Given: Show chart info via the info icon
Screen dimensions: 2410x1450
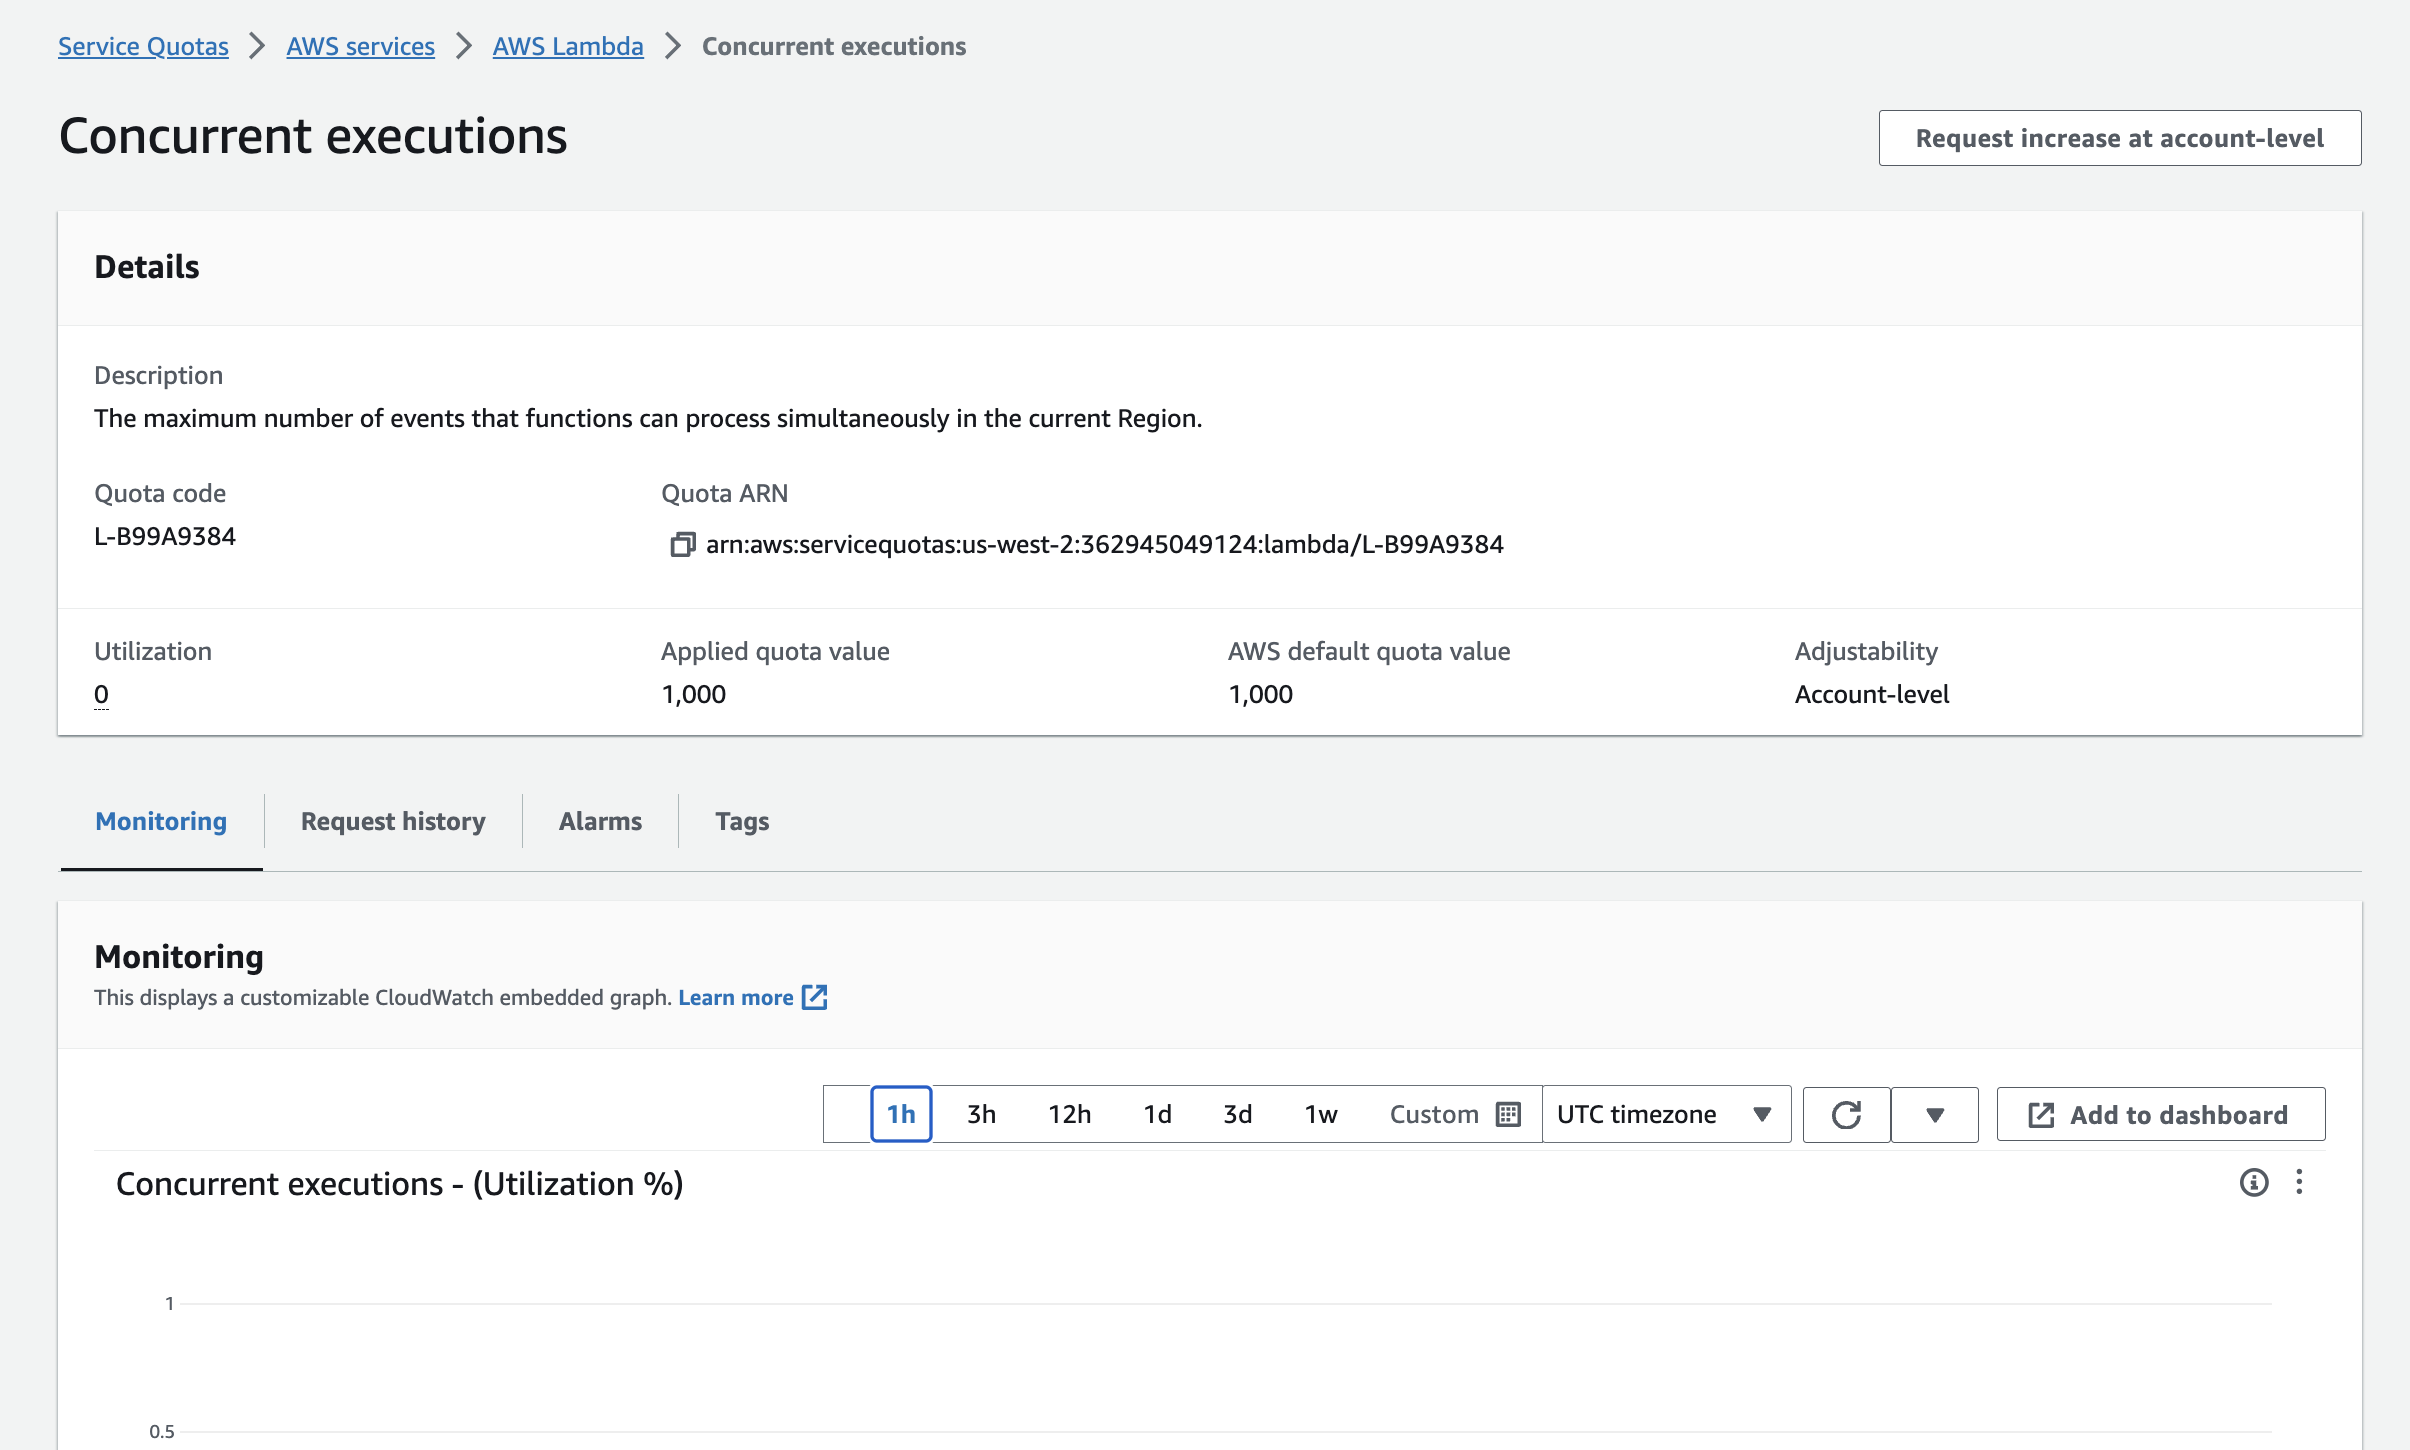Looking at the screenshot, I should tap(2253, 1183).
